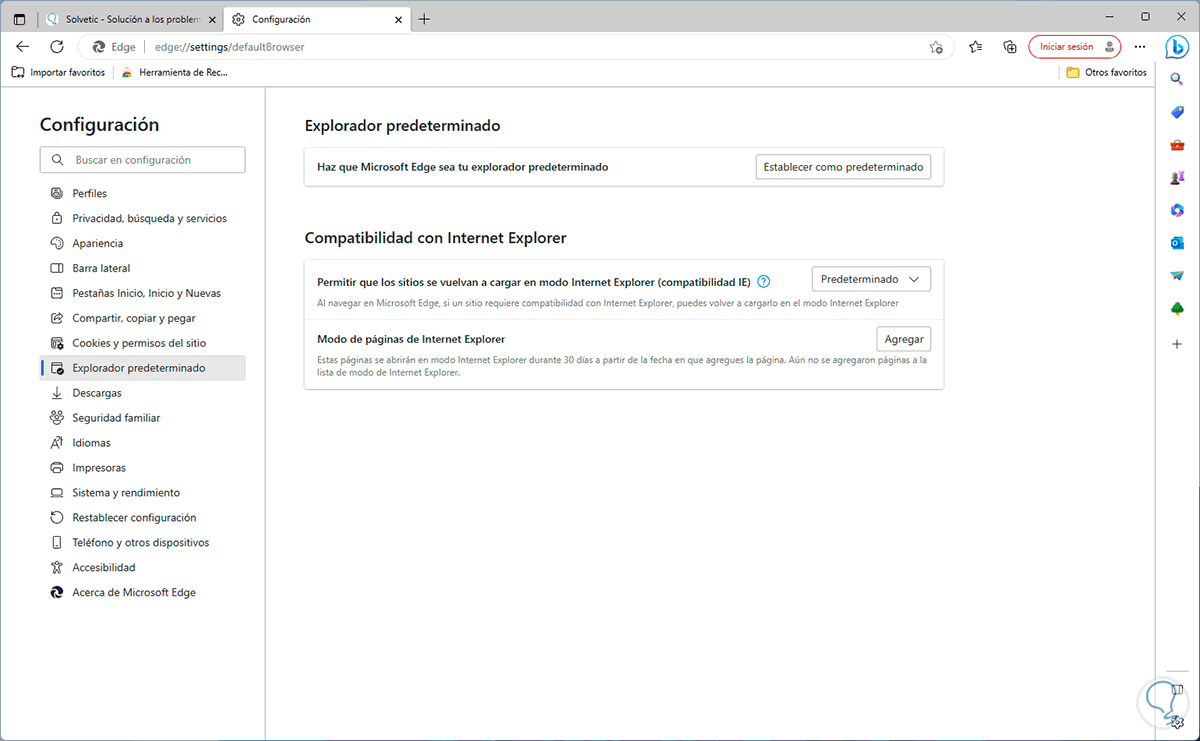Click the Iniciar sesión button
The height and width of the screenshot is (741, 1200).
(1074, 47)
